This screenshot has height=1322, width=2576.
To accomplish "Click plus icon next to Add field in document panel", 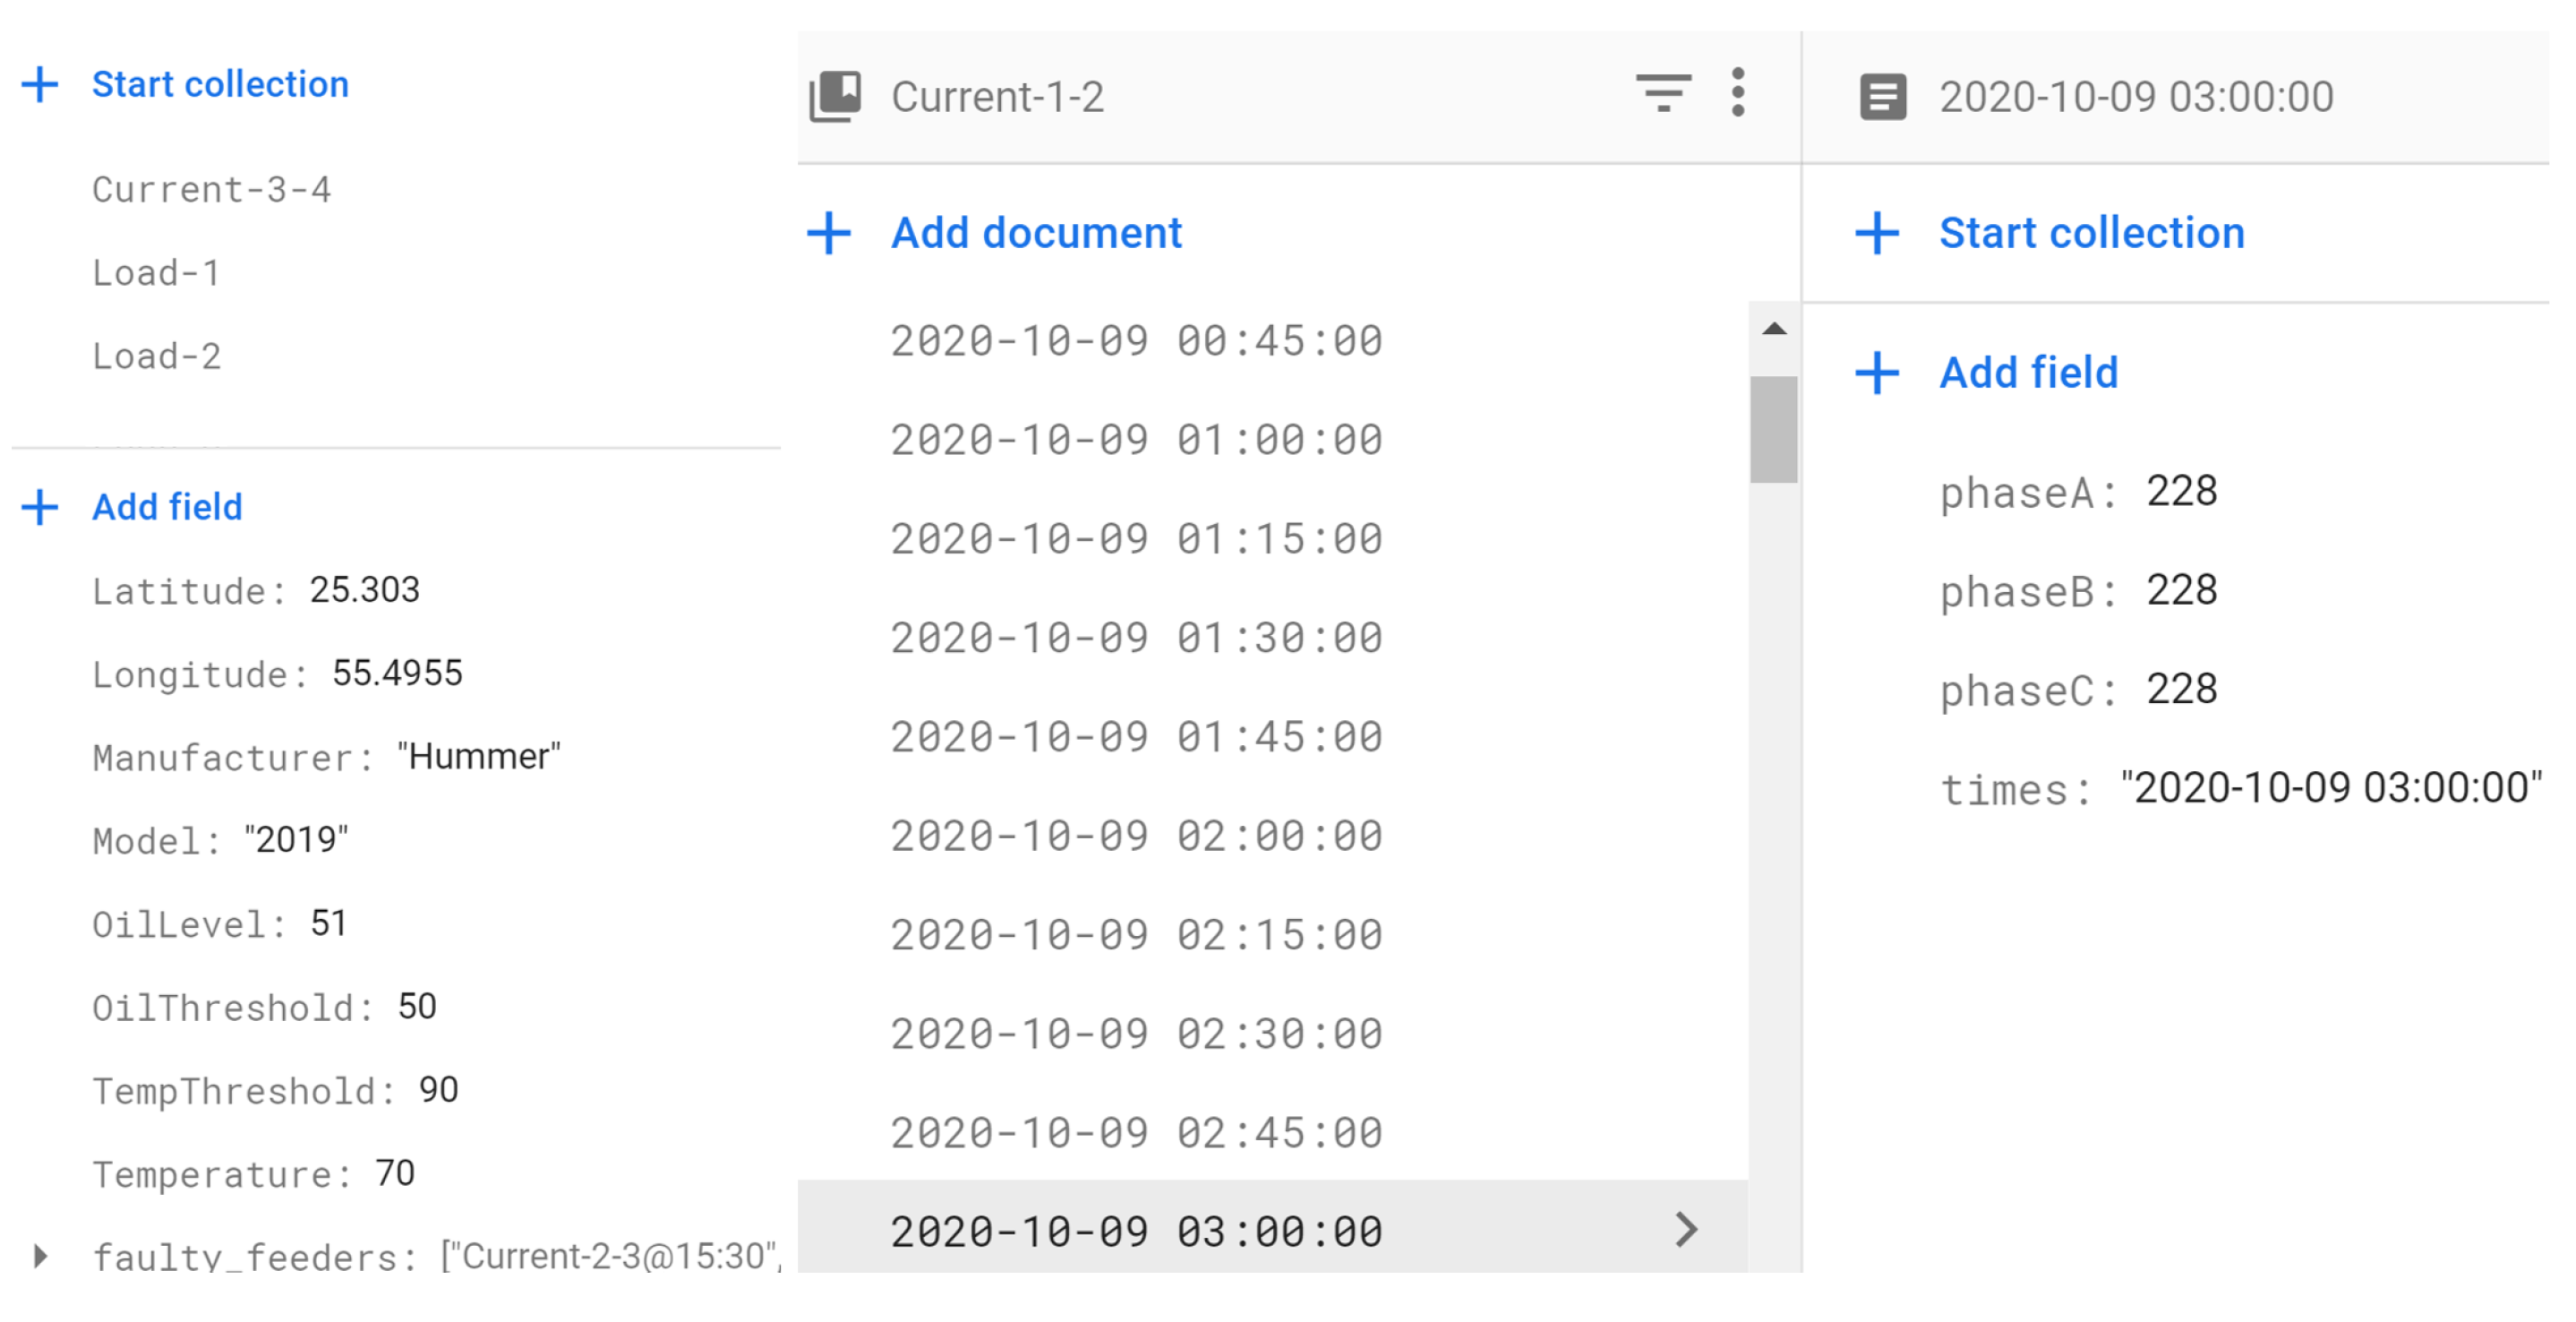I will pos(1877,373).
